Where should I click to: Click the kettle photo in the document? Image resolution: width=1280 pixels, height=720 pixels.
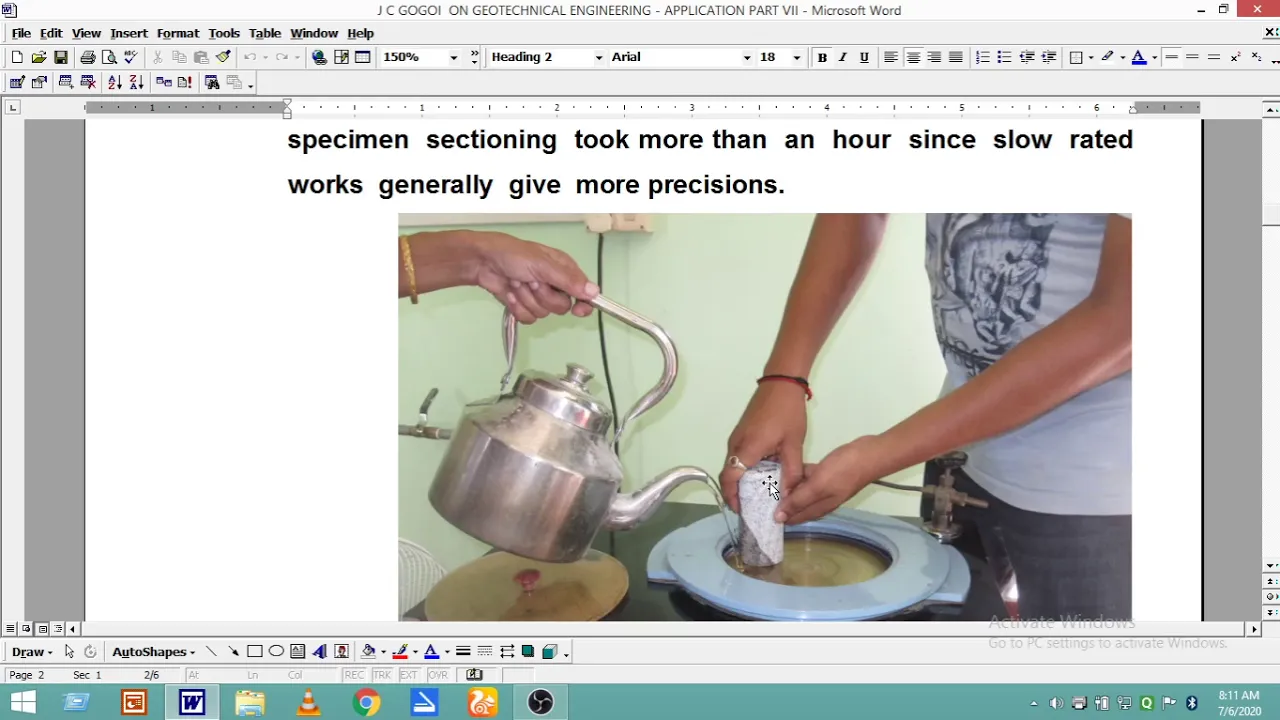pyautogui.click(x=764, y=417)
